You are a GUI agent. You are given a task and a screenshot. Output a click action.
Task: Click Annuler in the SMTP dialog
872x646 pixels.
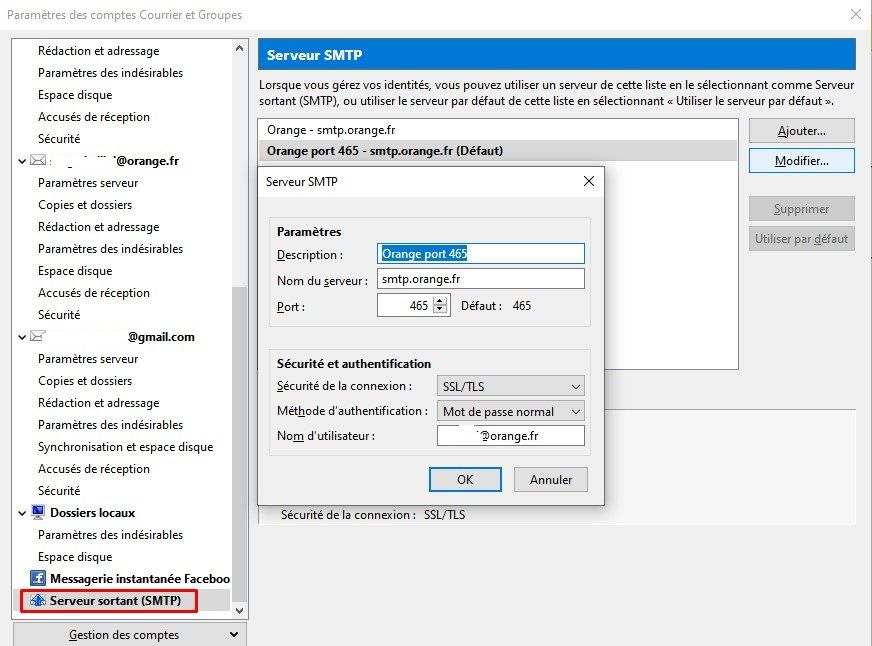pyautogui.click(x=551, y=479)
